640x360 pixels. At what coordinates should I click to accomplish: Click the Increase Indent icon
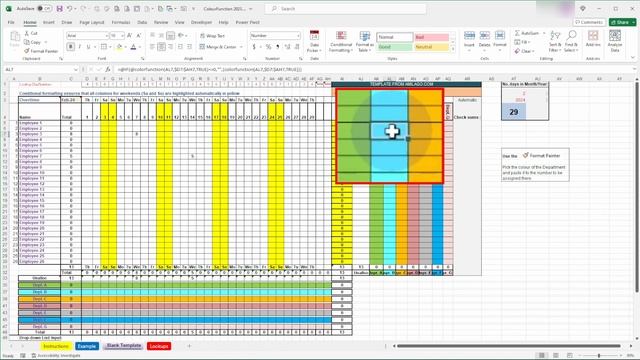pos(189,47)
